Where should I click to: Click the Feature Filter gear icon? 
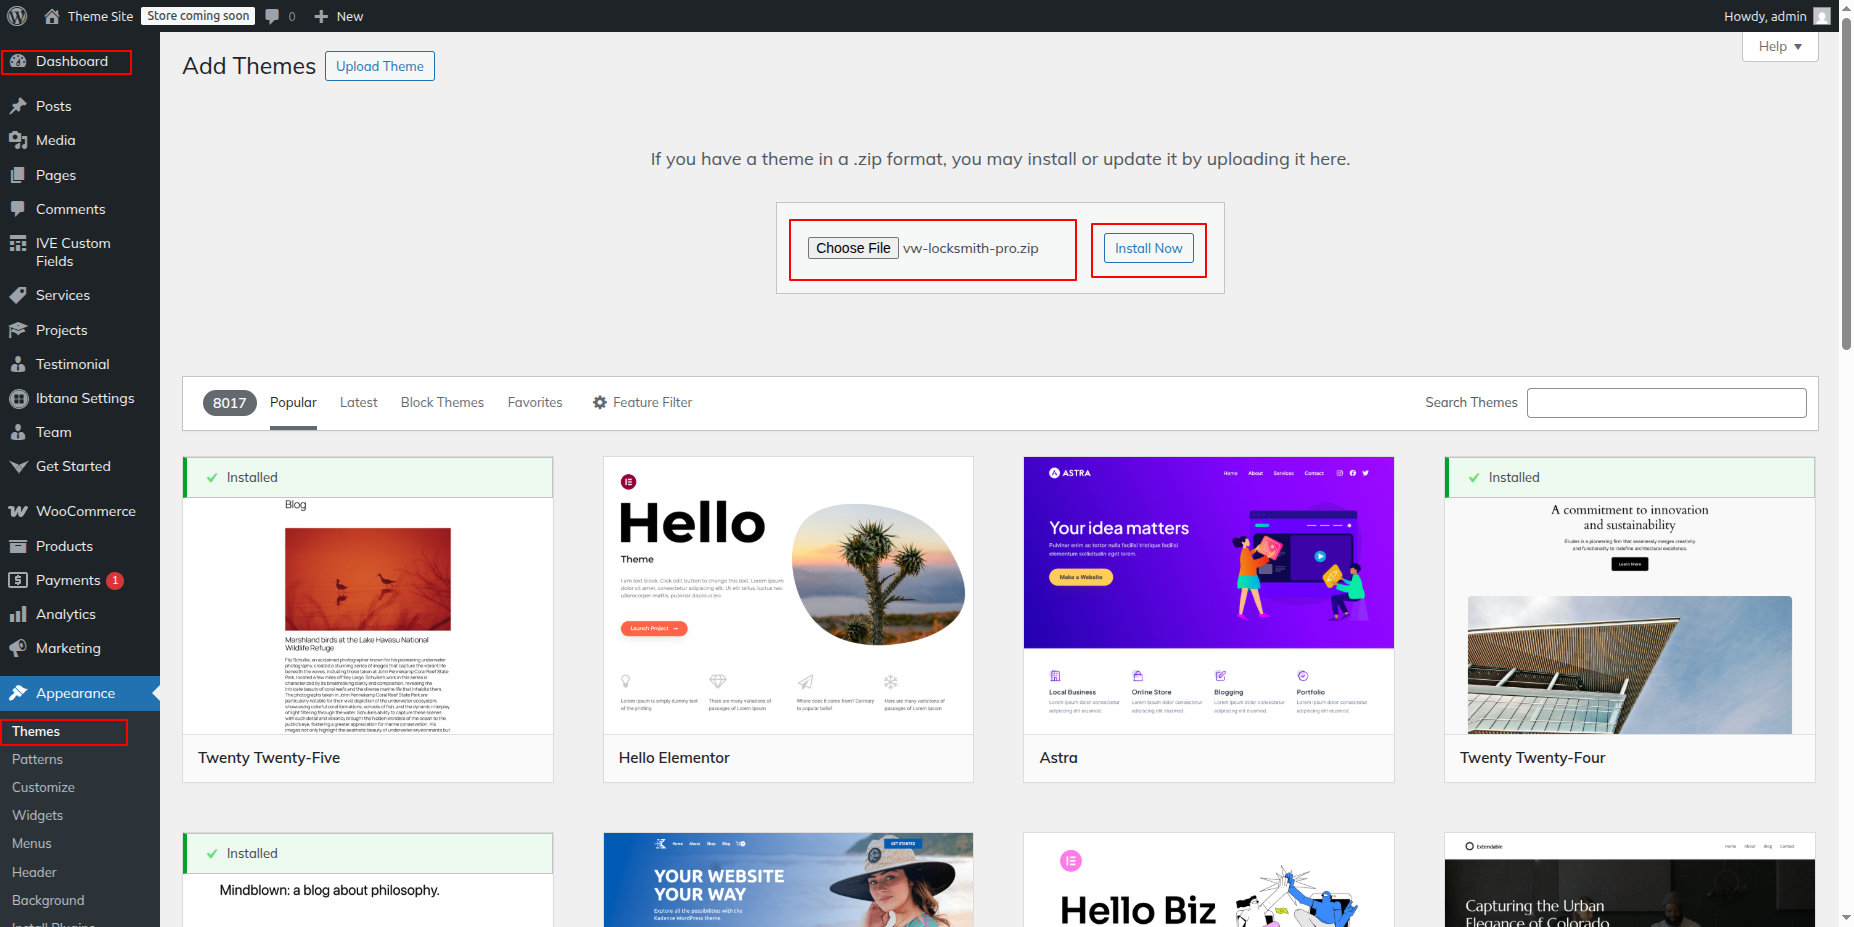[x=600, y=402]
